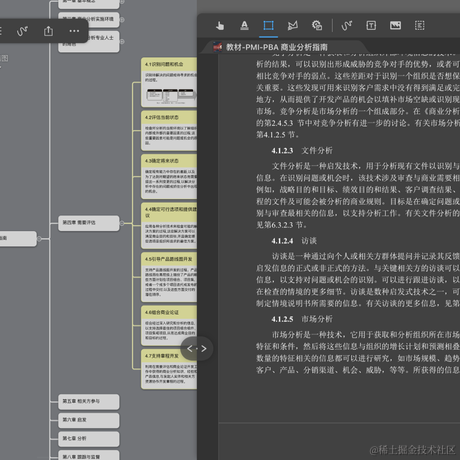Activate the handwriting tool in mind map toolbar
The image size is (460, 460).
22,31
